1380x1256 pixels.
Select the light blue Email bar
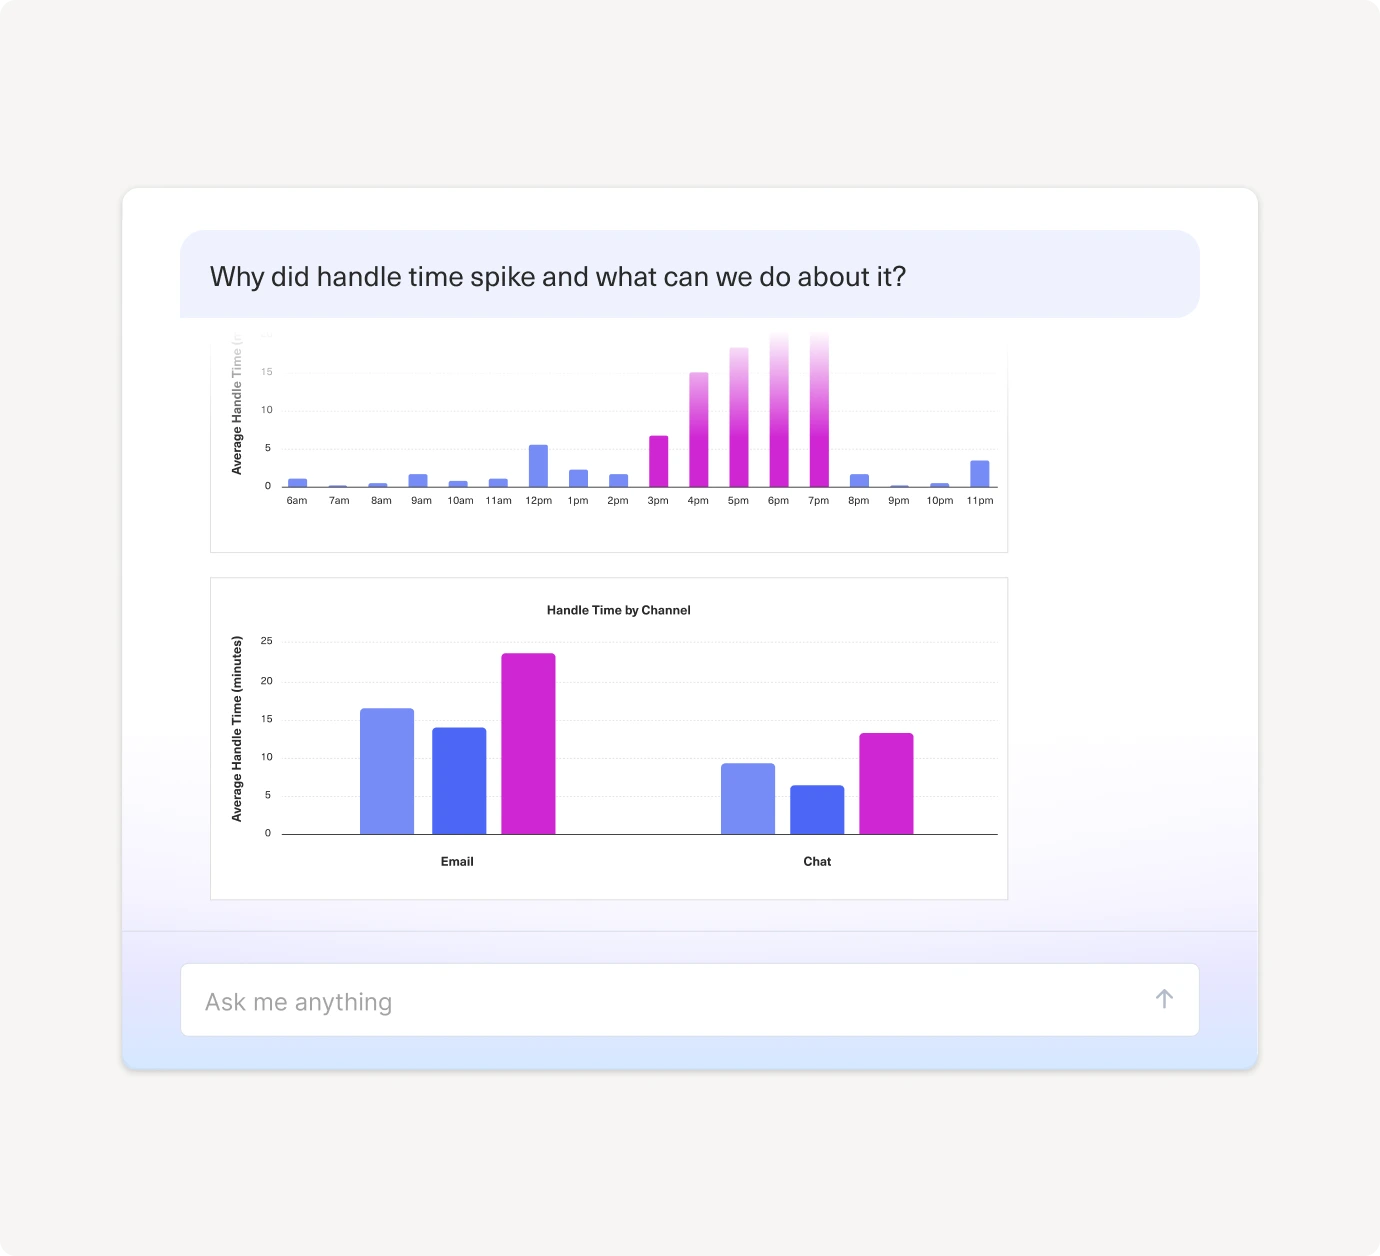tap(387, 771)
